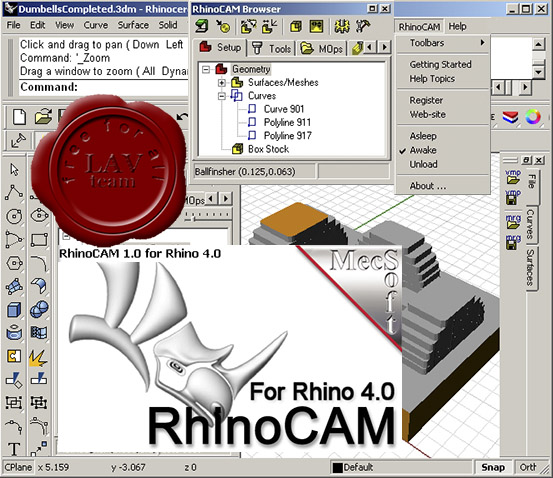
Task: Select the Awake checked option
Action: click(x=423, y=150)
